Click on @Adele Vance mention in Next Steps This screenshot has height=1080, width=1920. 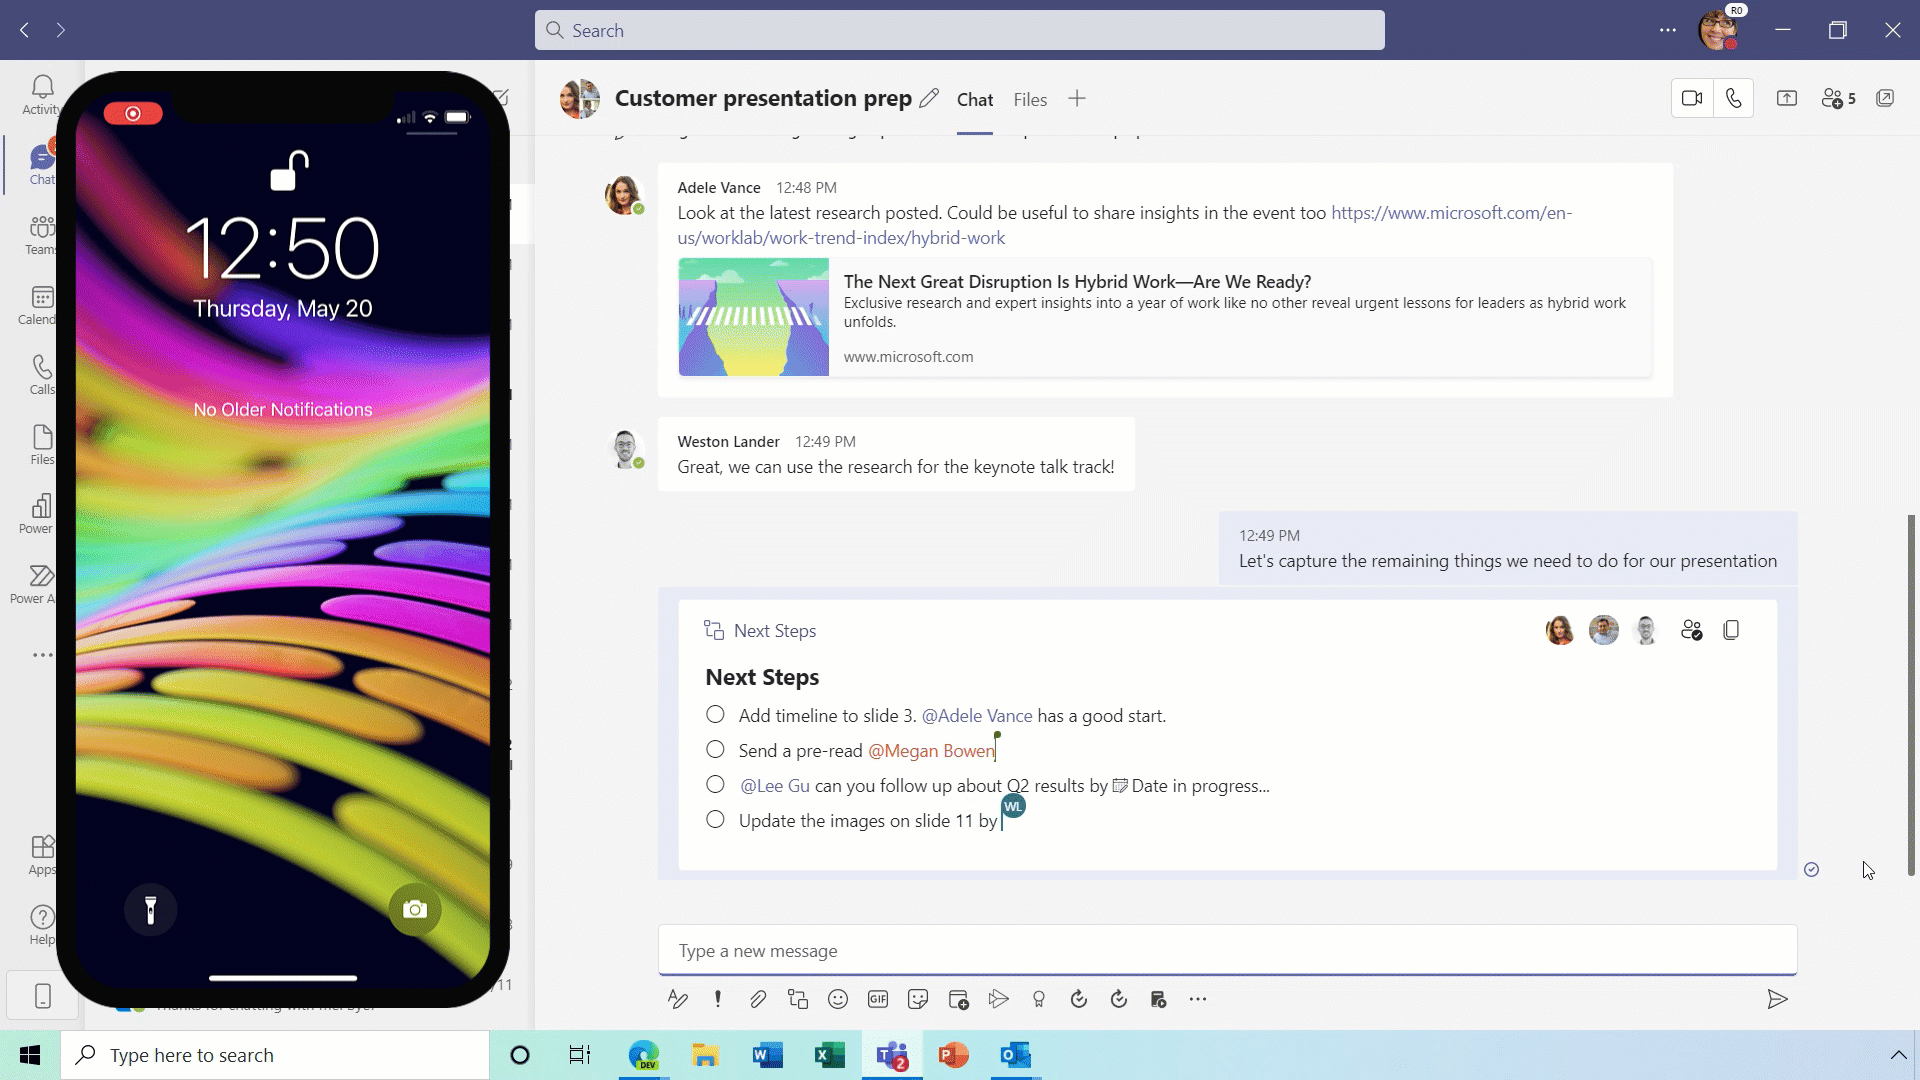click(x=977, y=715)
